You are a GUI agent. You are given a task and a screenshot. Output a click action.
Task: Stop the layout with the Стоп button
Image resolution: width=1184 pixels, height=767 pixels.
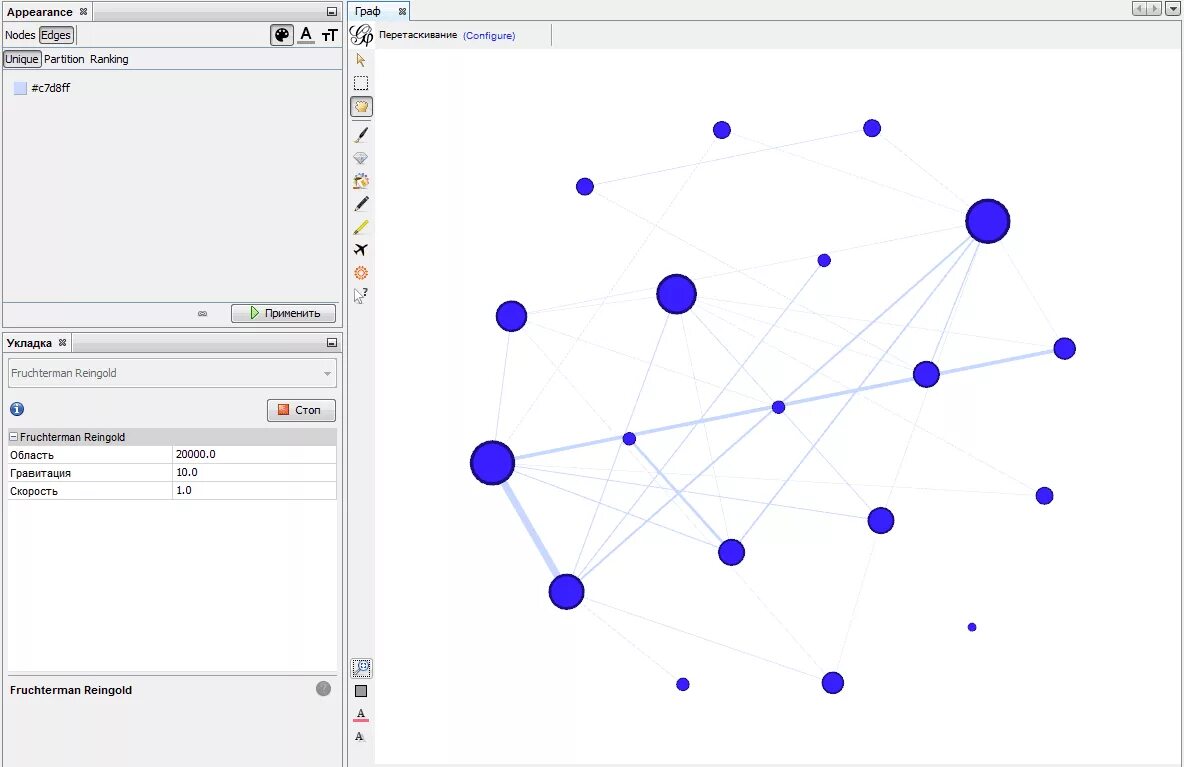click(301, 410)
